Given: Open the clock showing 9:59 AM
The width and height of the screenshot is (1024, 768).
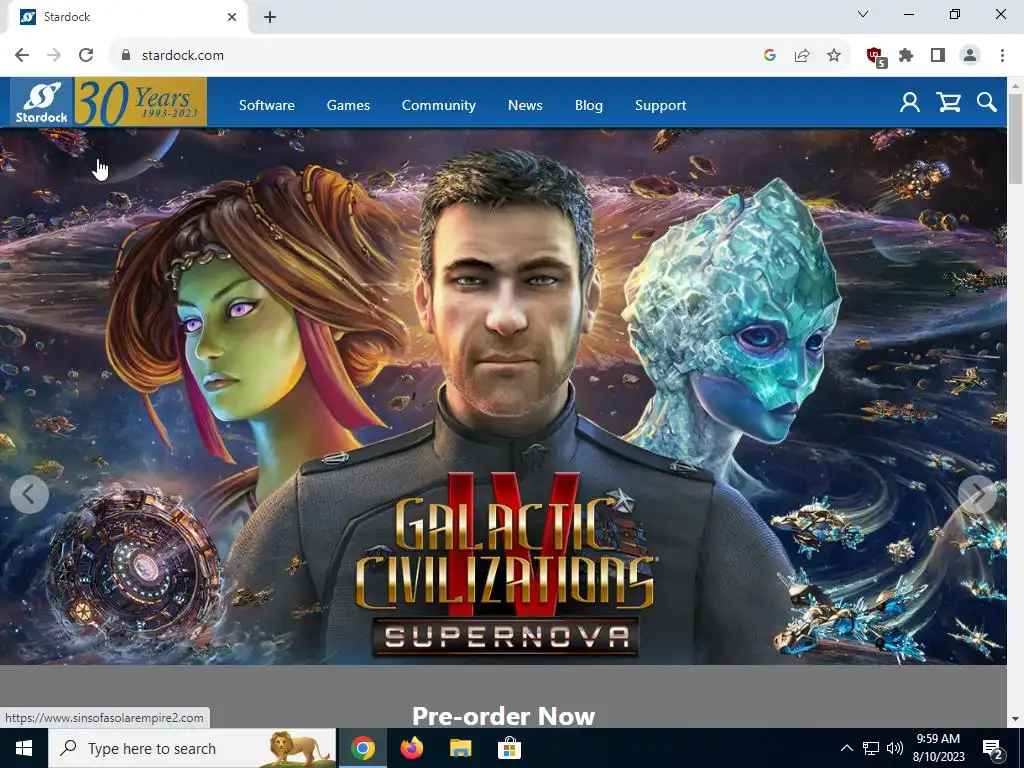Looking at the screenshot, I should pos(938,748).
